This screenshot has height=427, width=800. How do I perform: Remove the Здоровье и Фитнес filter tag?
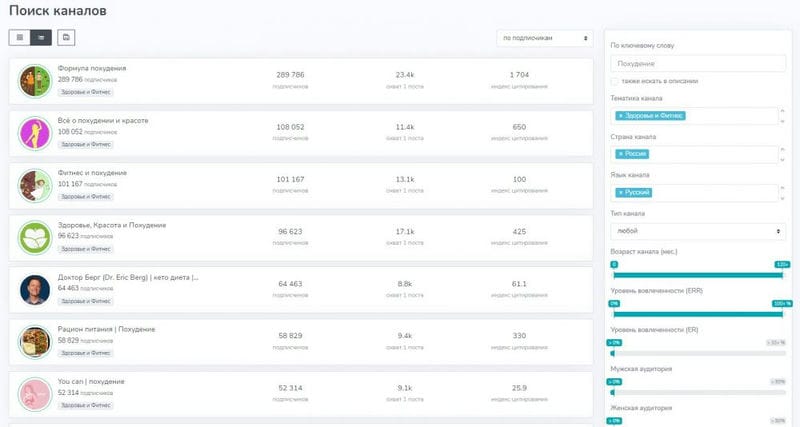pyautogui.click(x=620, y=116)
